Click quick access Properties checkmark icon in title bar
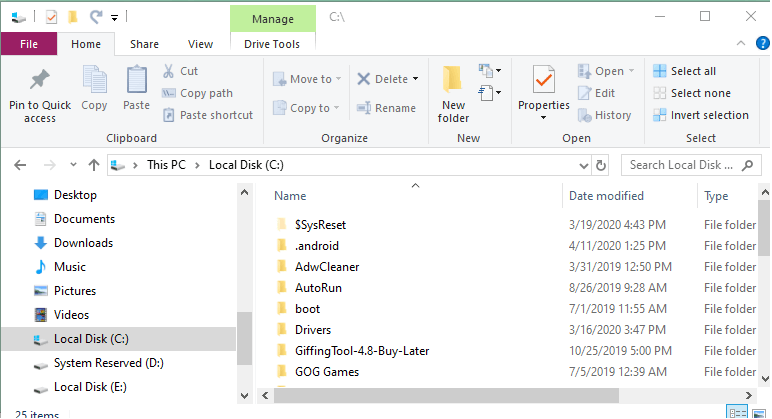 click(x=51, y=17)
